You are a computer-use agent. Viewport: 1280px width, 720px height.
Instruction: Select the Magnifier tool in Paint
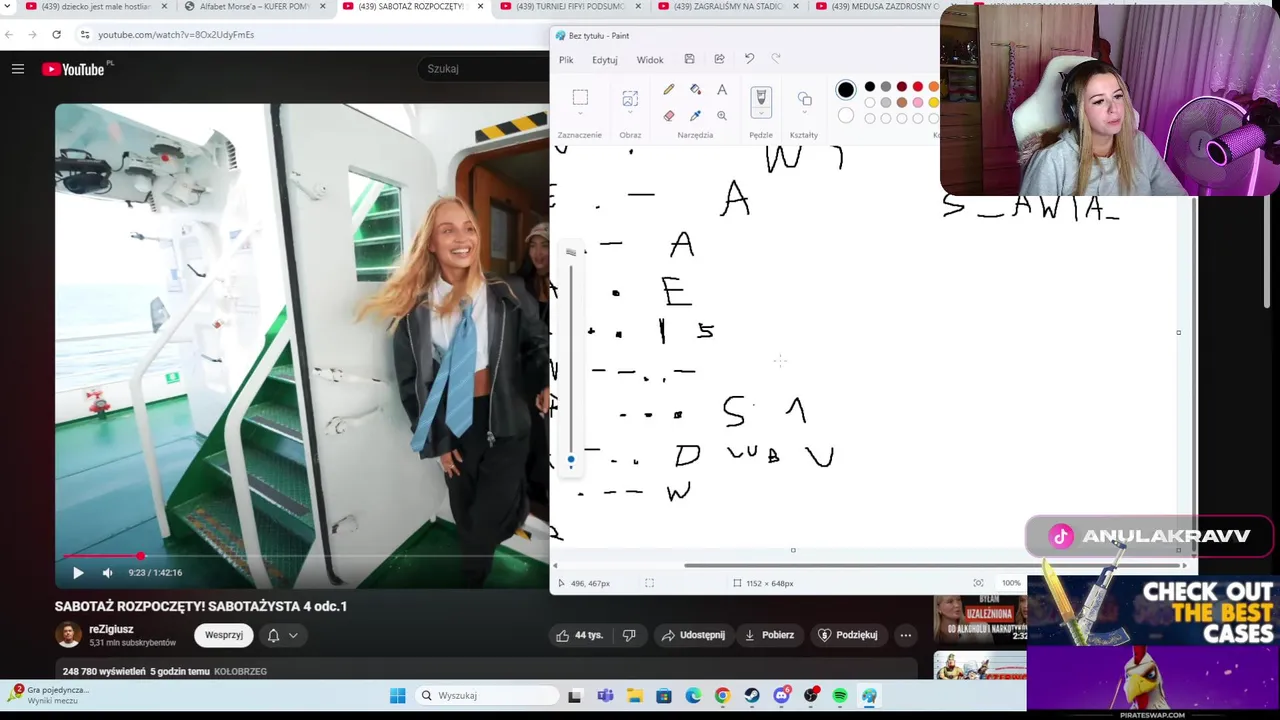click(x=722, y=115)
